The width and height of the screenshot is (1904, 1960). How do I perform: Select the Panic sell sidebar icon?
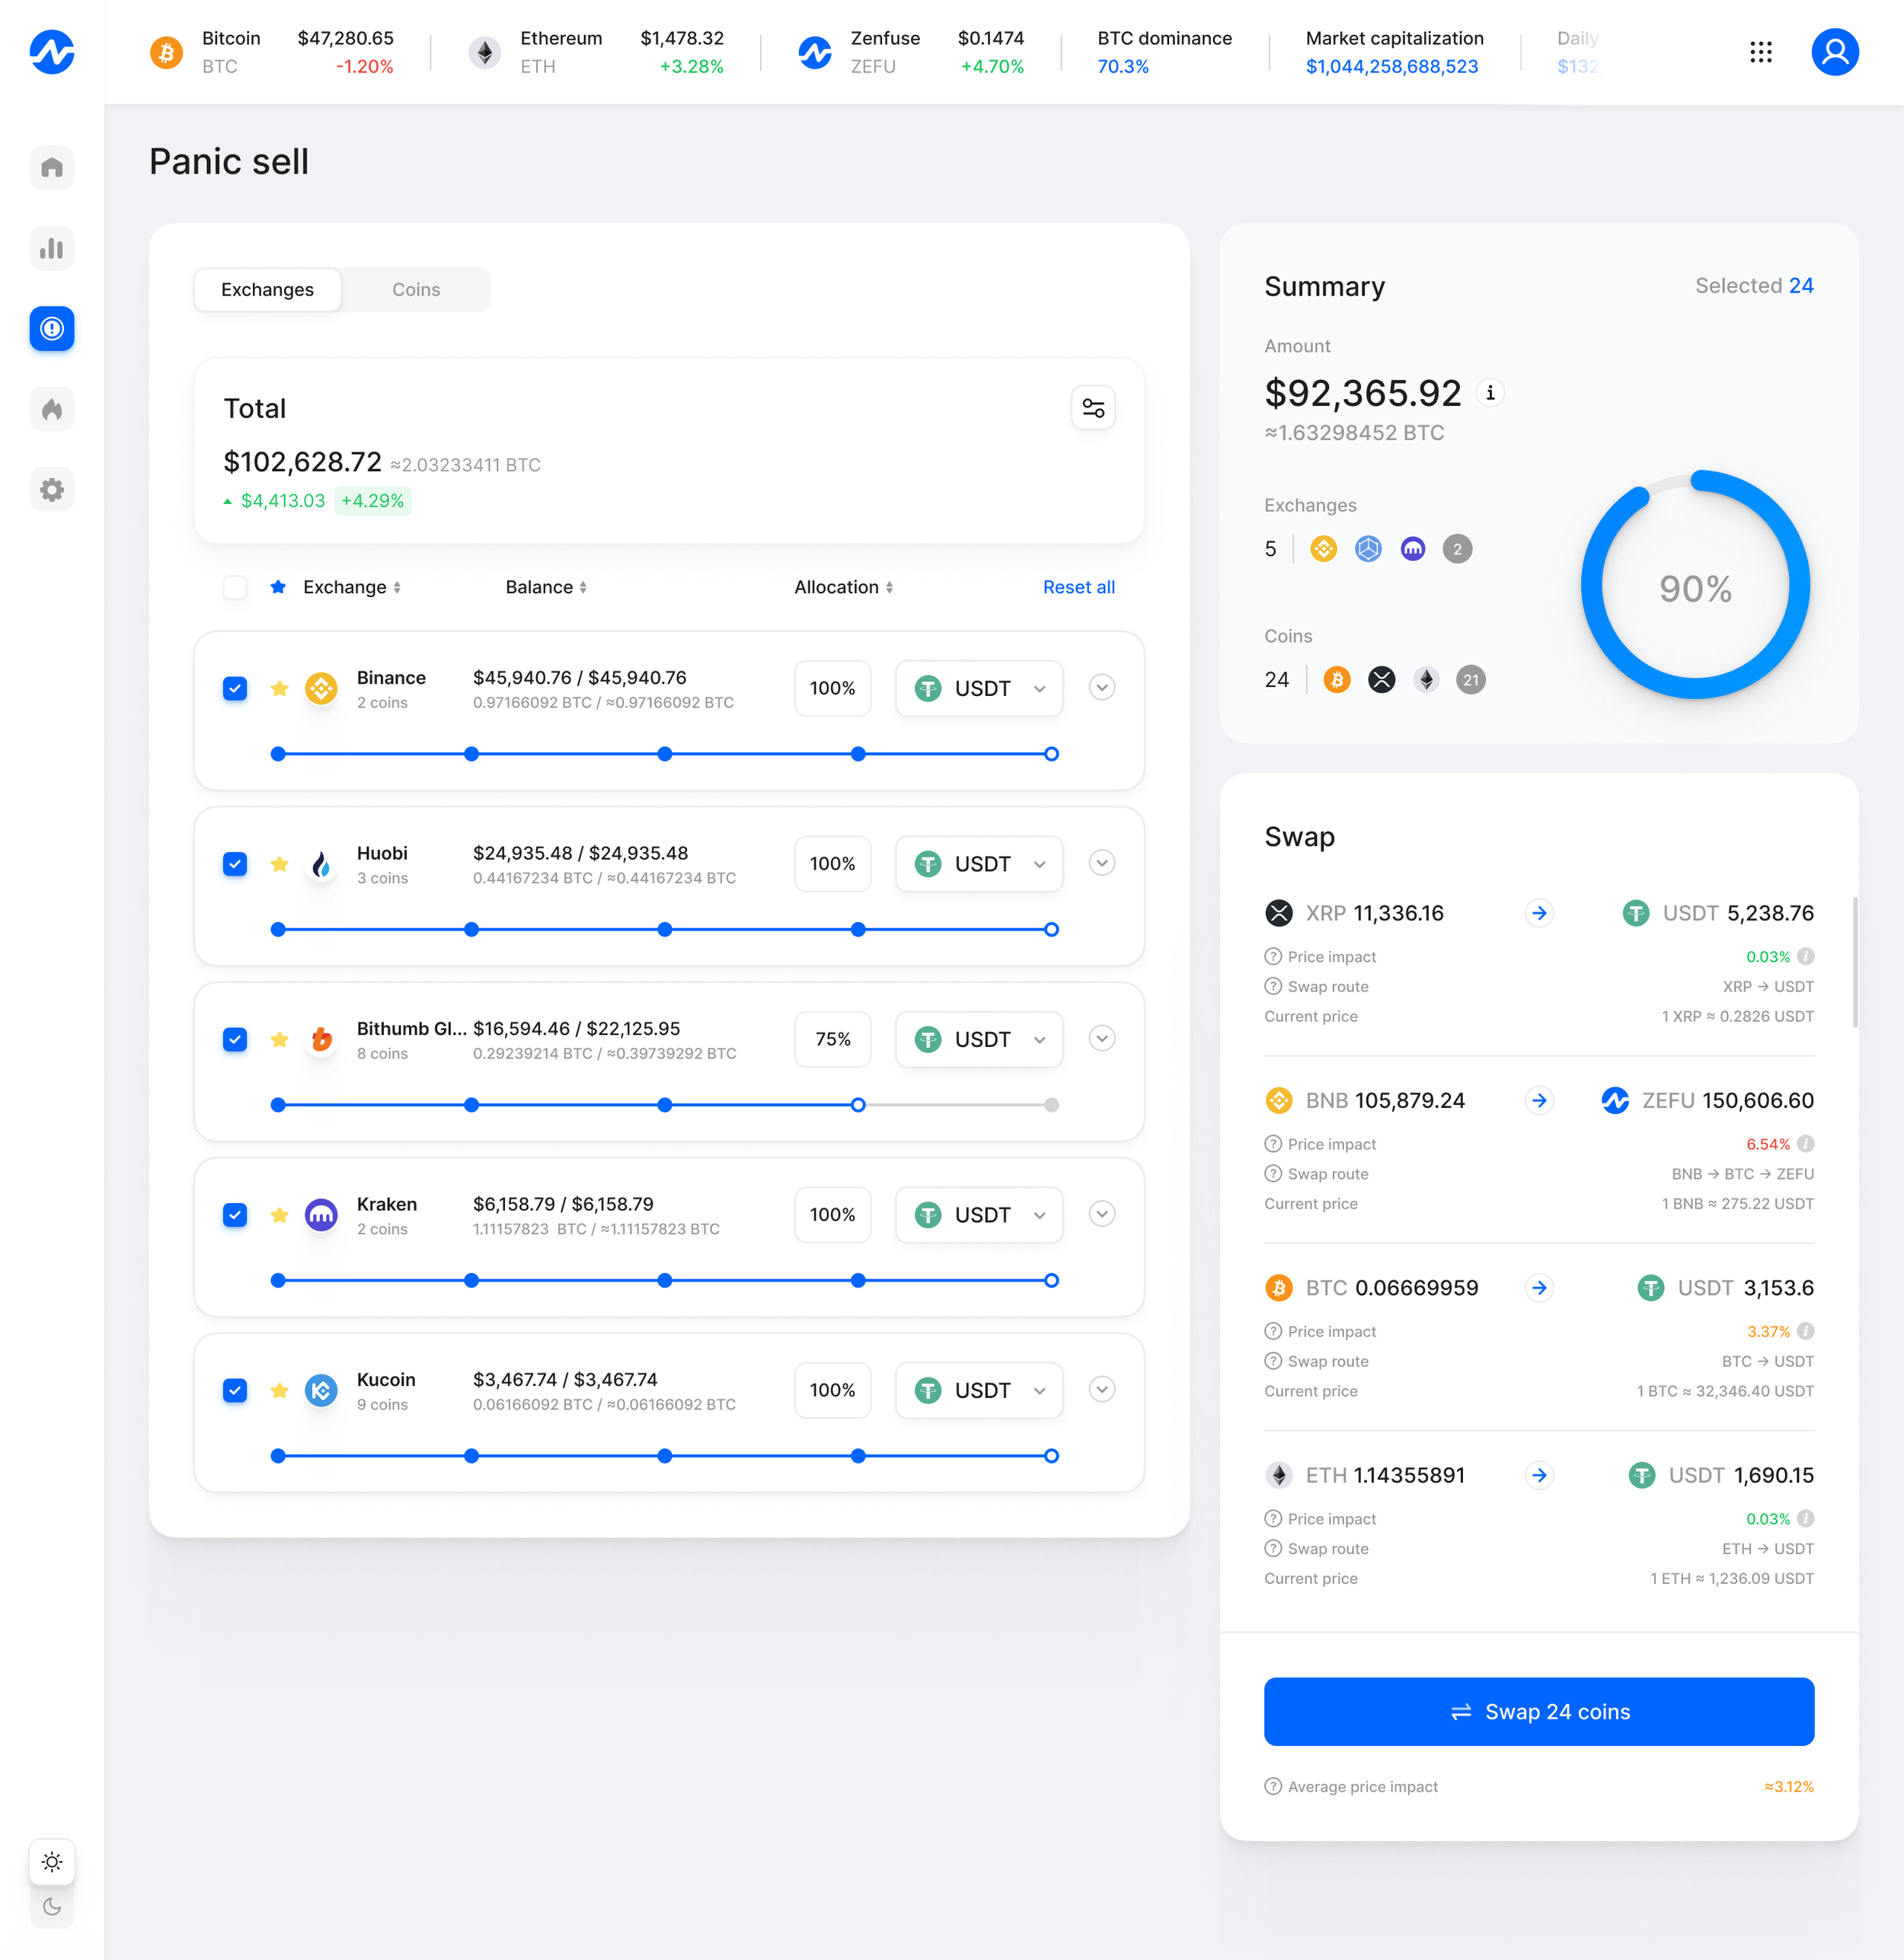click(52, 328)
